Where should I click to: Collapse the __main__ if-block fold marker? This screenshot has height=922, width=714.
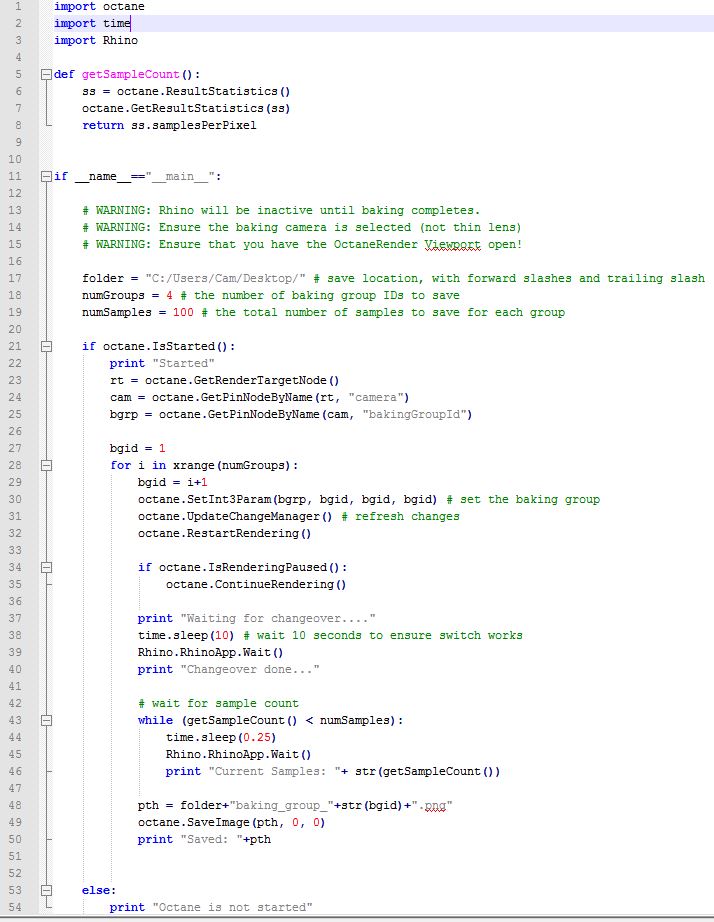pyautogui.click(x=46, y=176)
